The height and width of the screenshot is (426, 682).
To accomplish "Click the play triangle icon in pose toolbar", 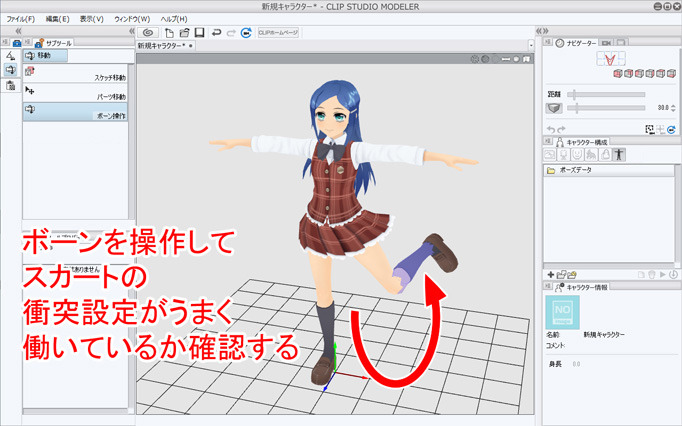I will [663, 275].
